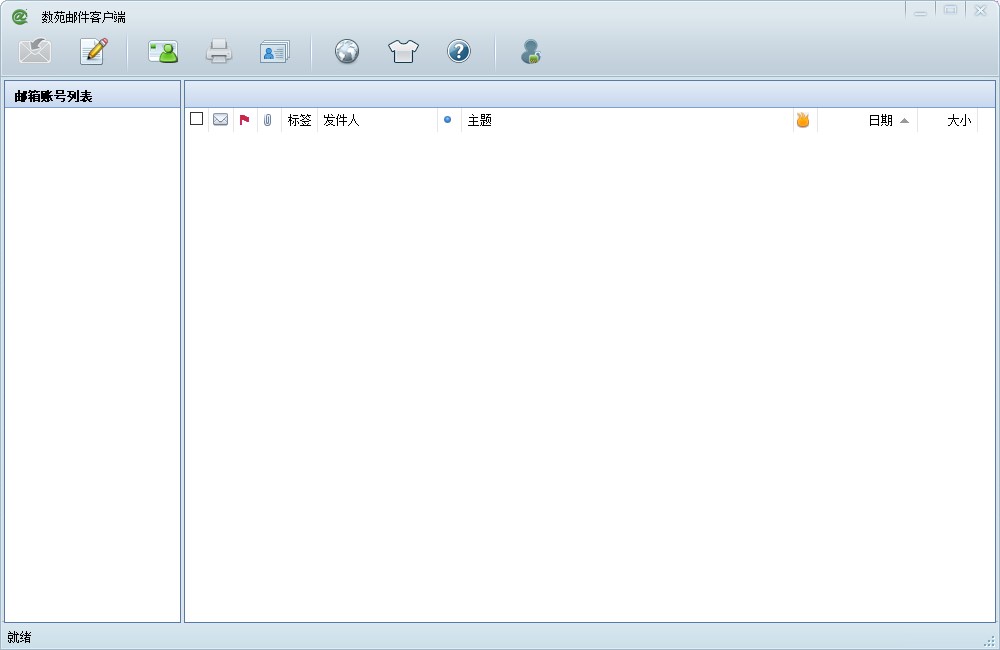Toggle the 日期 sort arrow

(904, 121)
